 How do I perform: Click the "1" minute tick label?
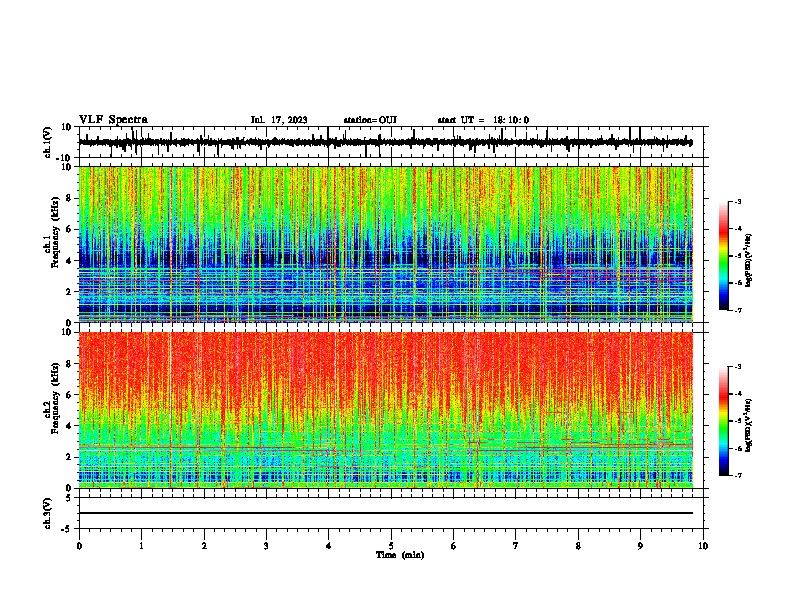(141, 546)
